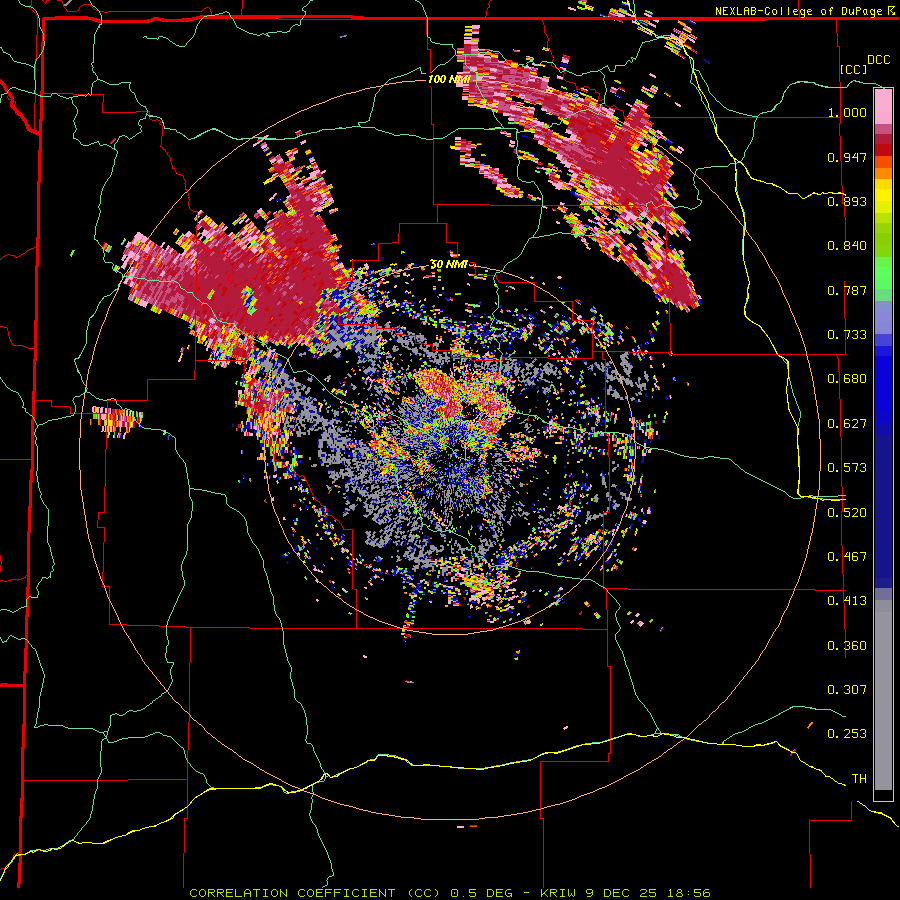Click the 0.253 color scale value
This screenshot has height=900, width=900.
click(847, 734)
